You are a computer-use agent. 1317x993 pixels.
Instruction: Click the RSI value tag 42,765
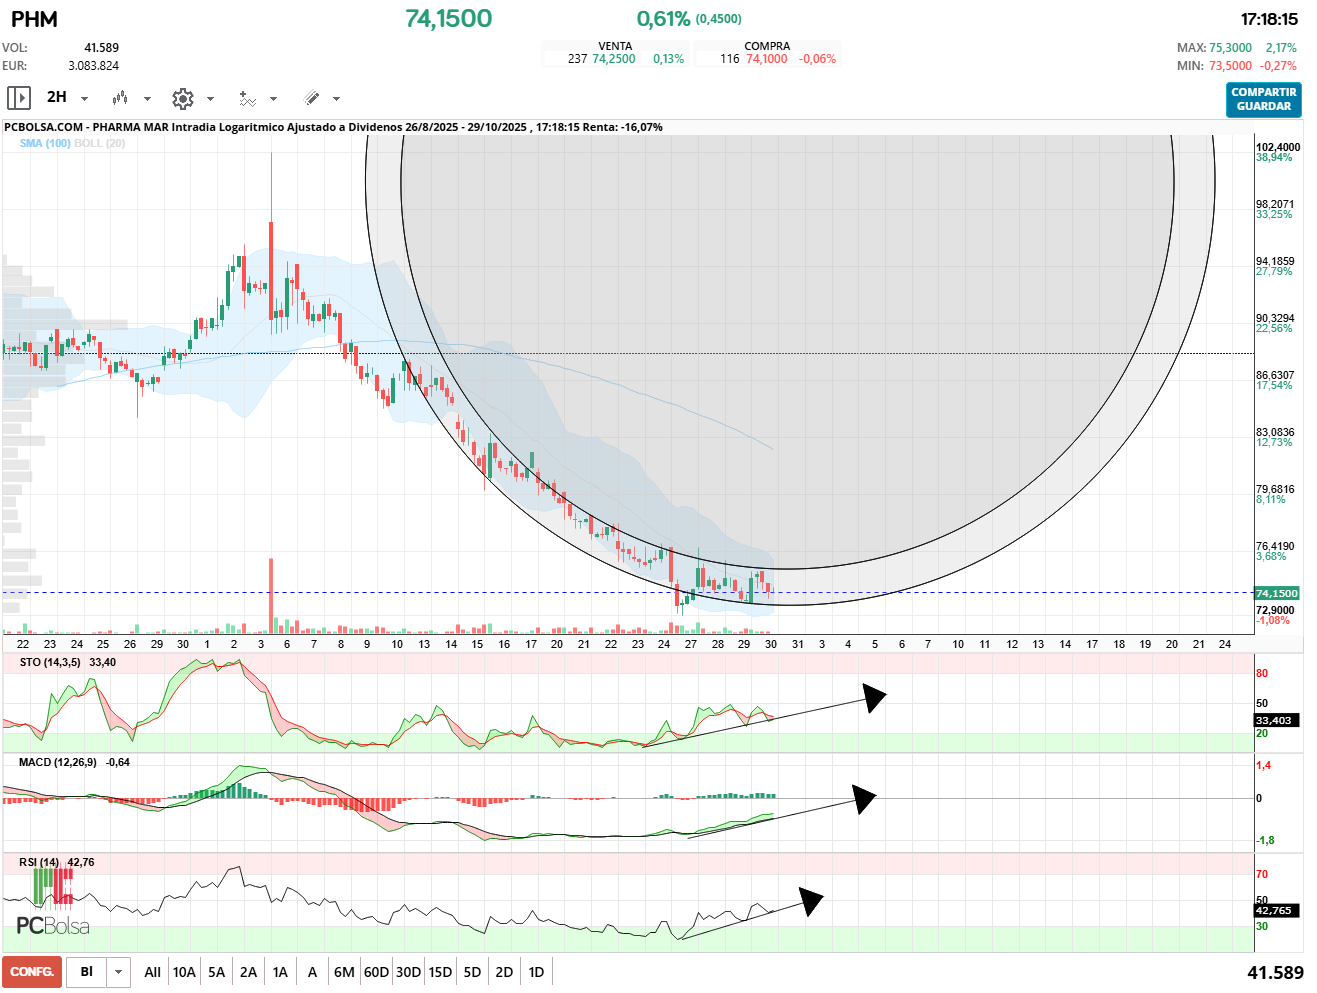[x=1274, y=910]
